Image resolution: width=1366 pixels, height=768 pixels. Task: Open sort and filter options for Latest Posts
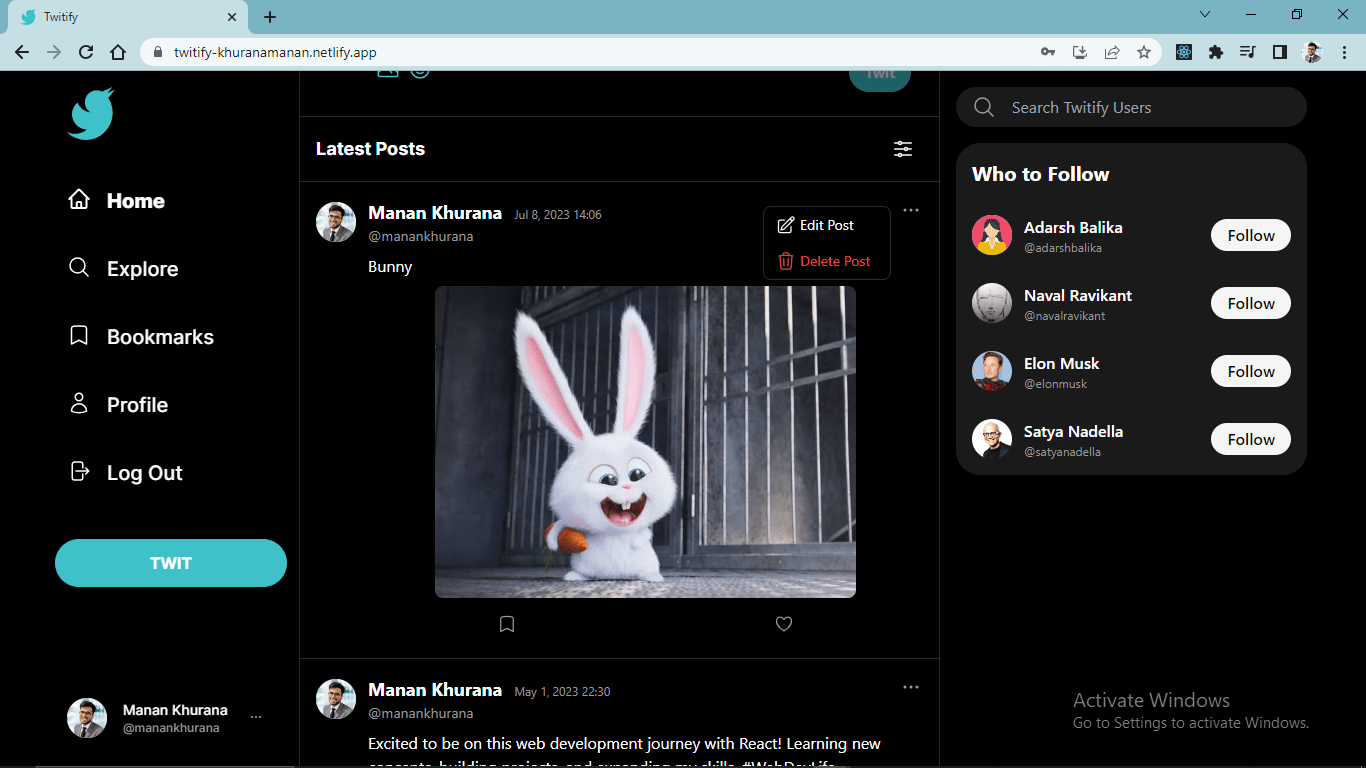point(903,149)
